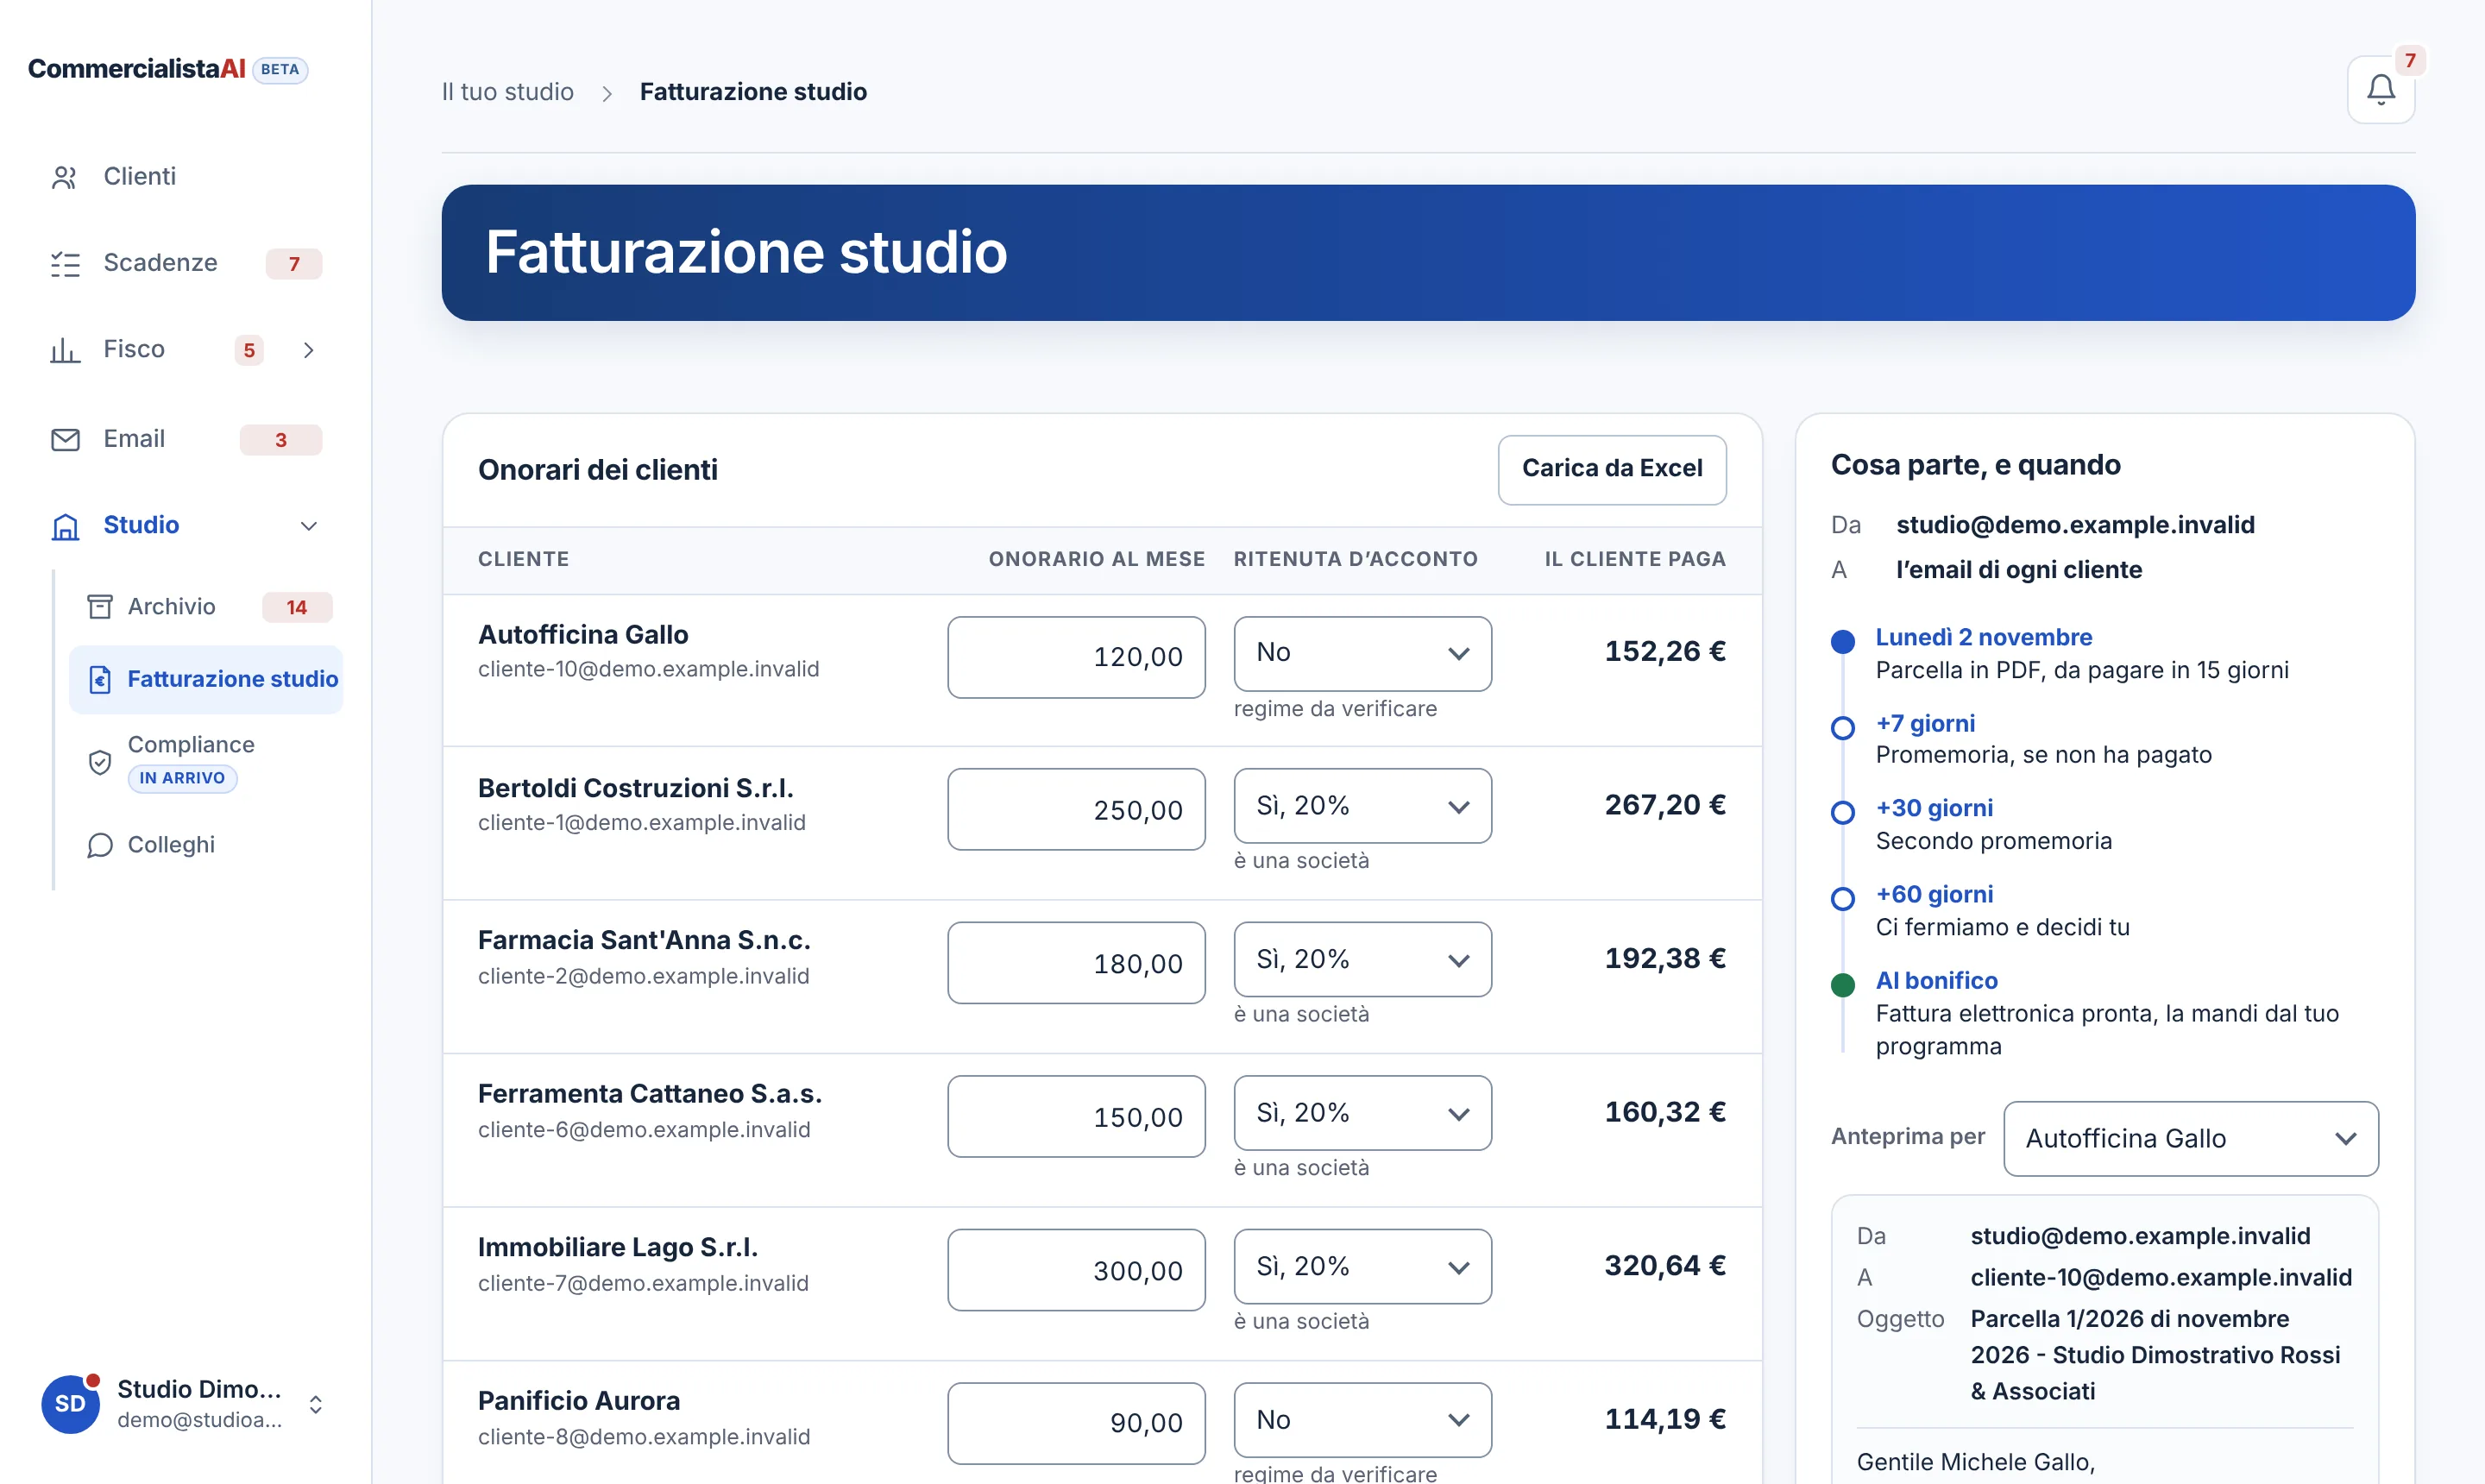Open ritenuta dropdown for Autofficina Gallo
The image size is (2485, 1484).
coord(1362,653)
